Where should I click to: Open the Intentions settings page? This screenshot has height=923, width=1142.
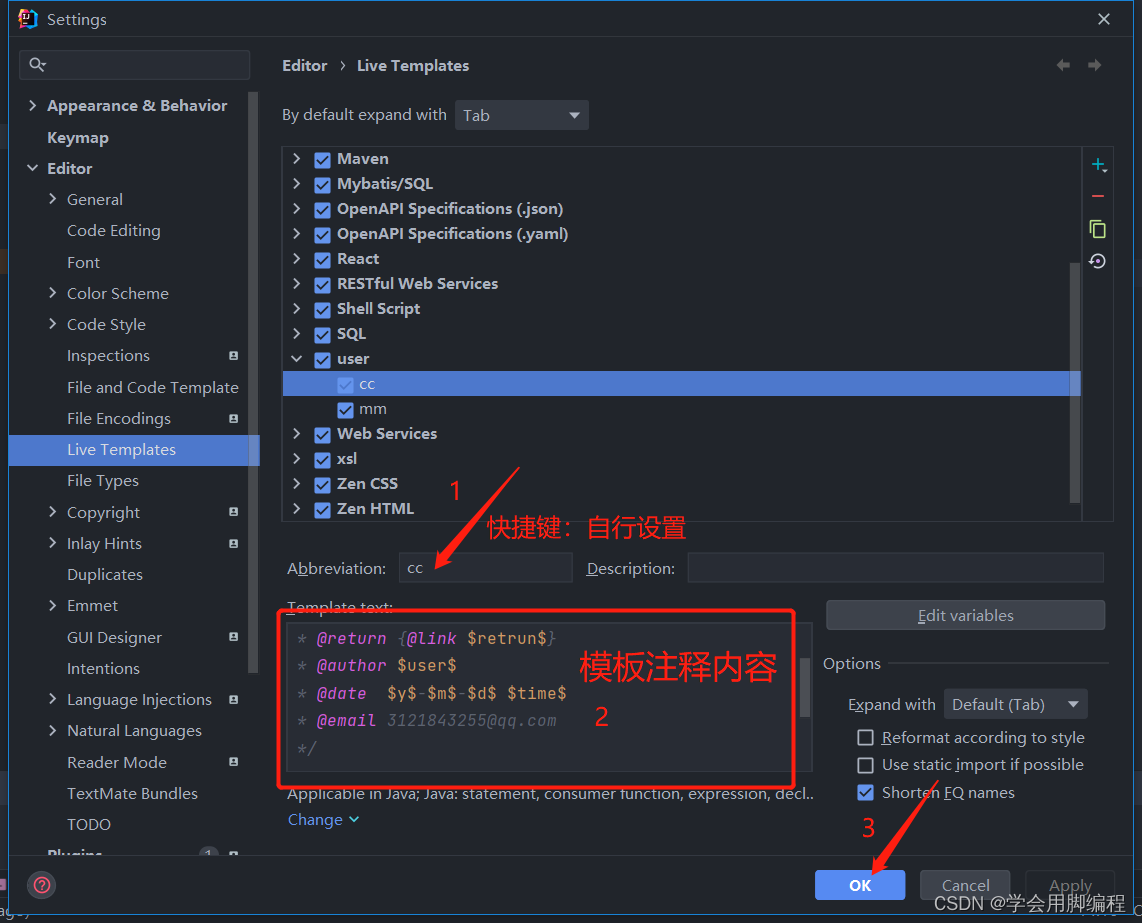[x=103, y=669]
